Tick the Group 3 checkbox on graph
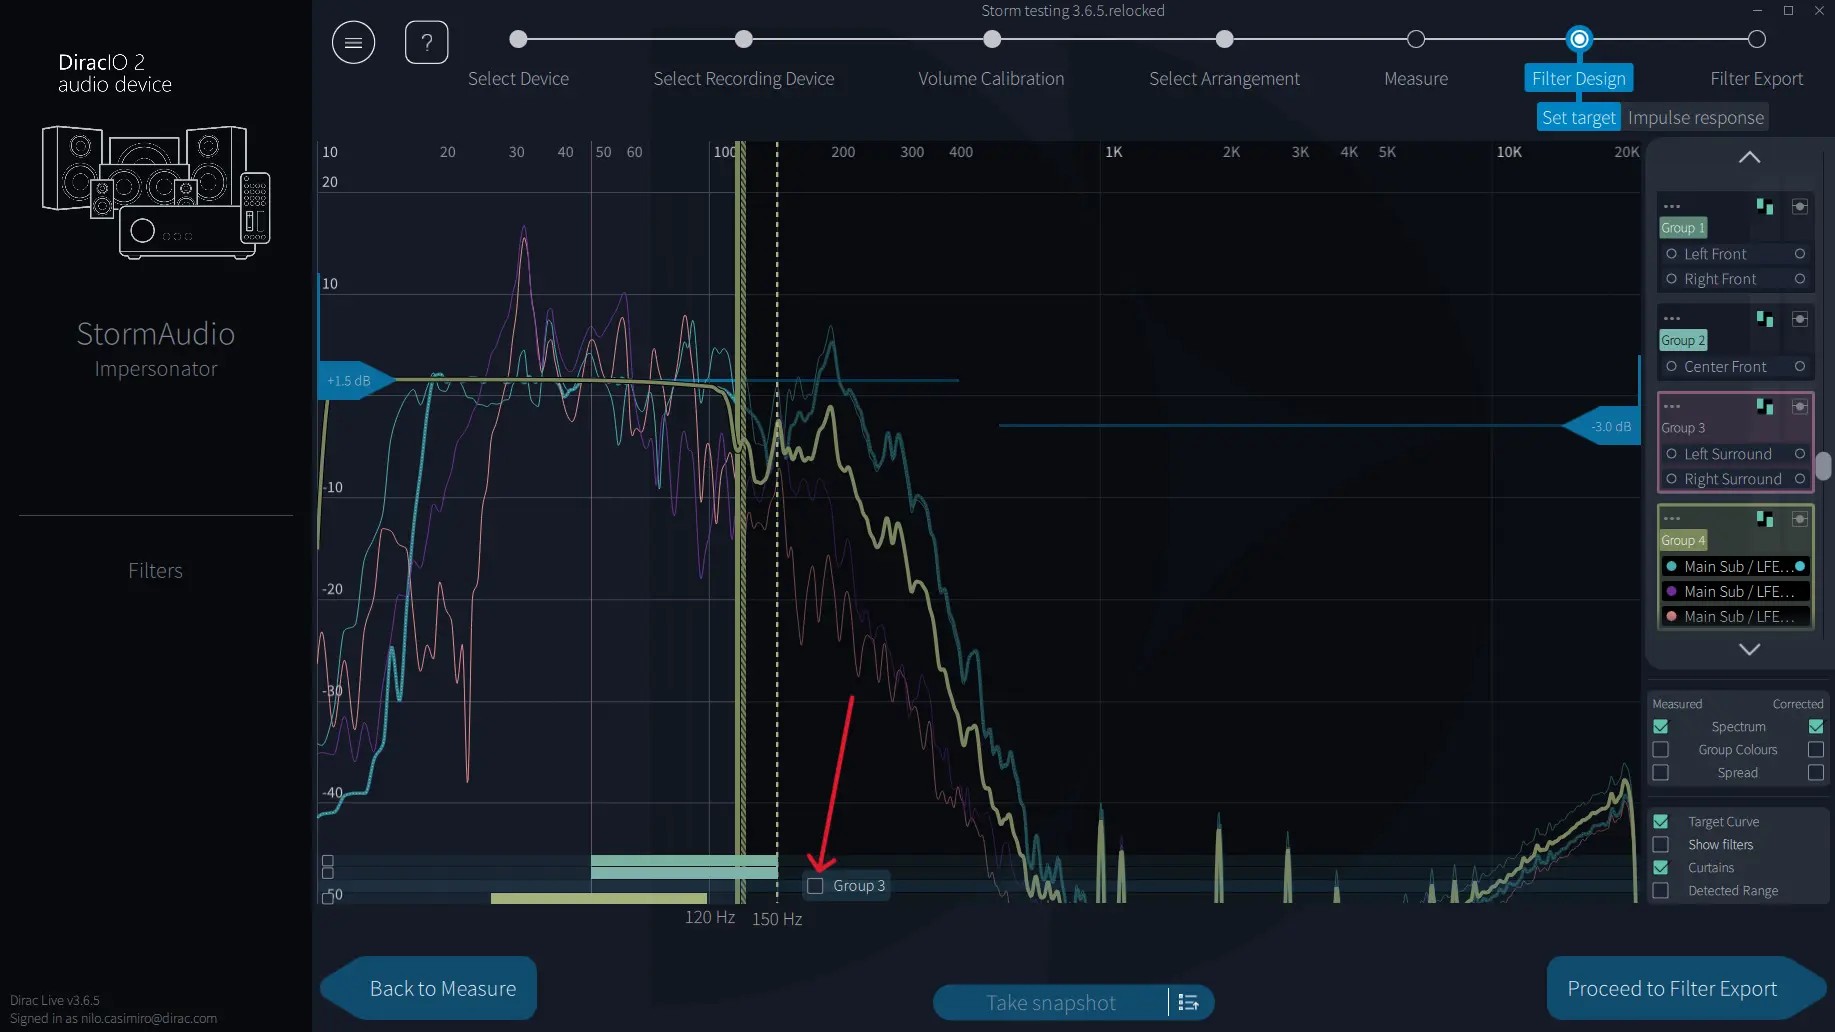Image resolution: width=1835 pixels, height=1032 pixels. [816, 886]
